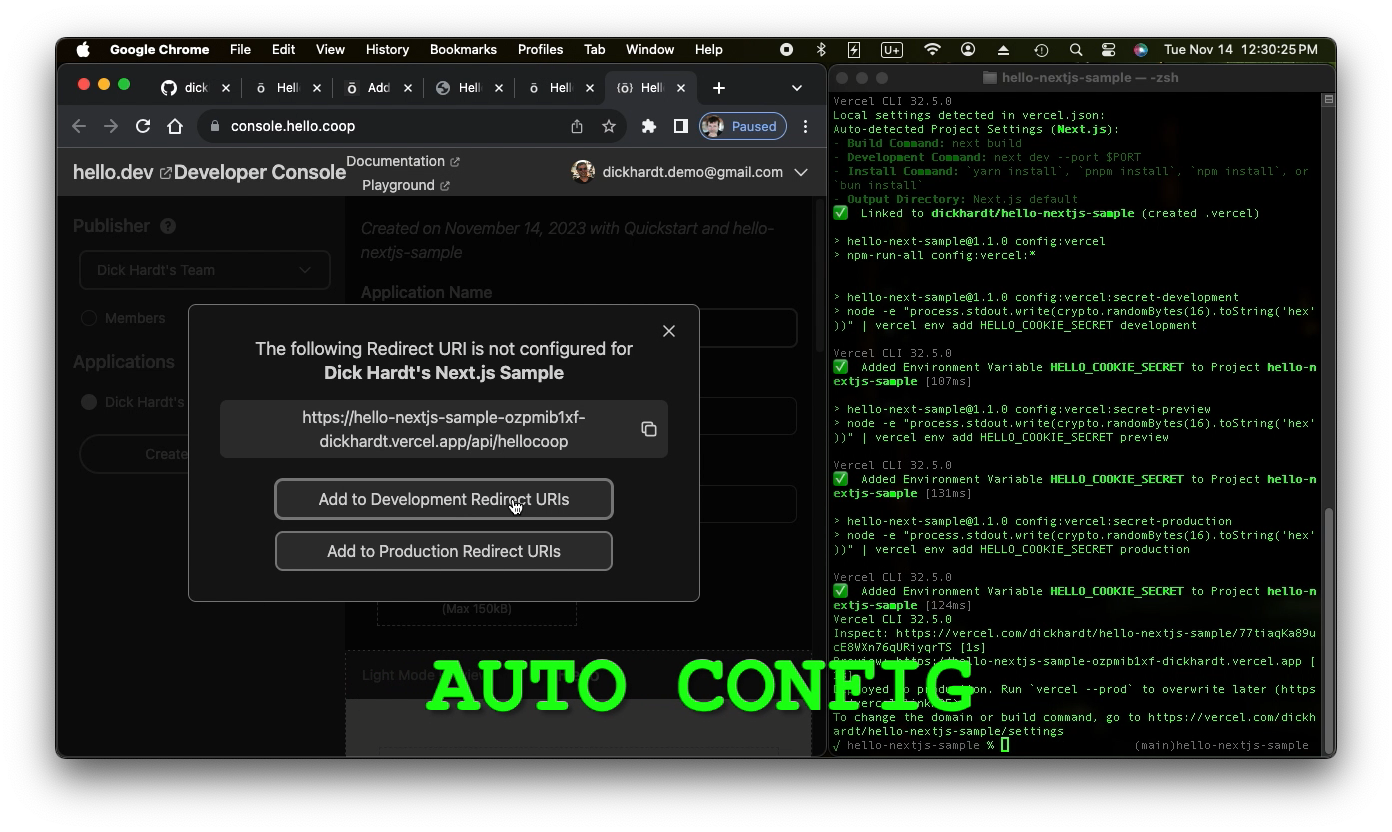This screenshot has width=1392, height=832.
Task: Add URI to Production Redirect URIs
Action: 444,551
